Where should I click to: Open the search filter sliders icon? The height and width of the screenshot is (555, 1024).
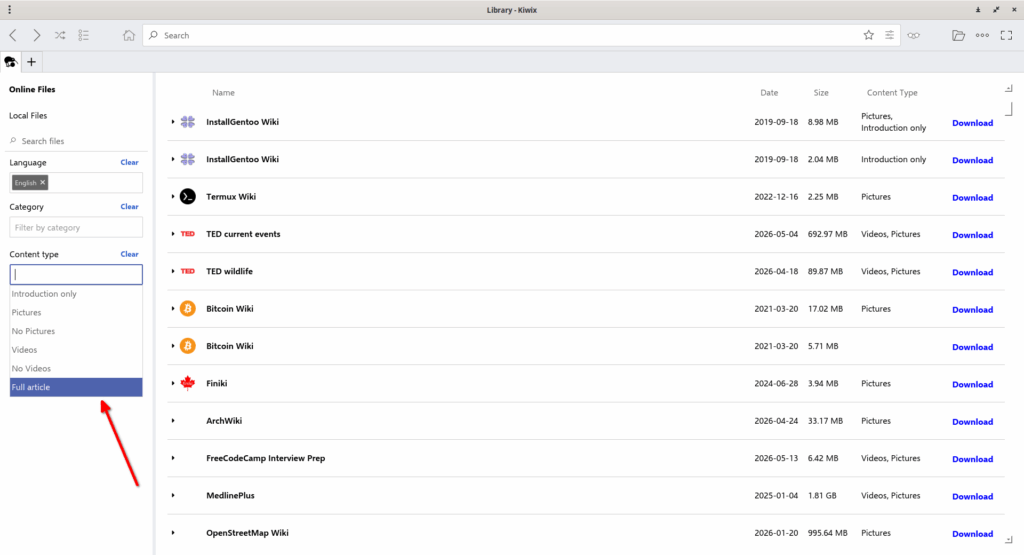(889, 35)
